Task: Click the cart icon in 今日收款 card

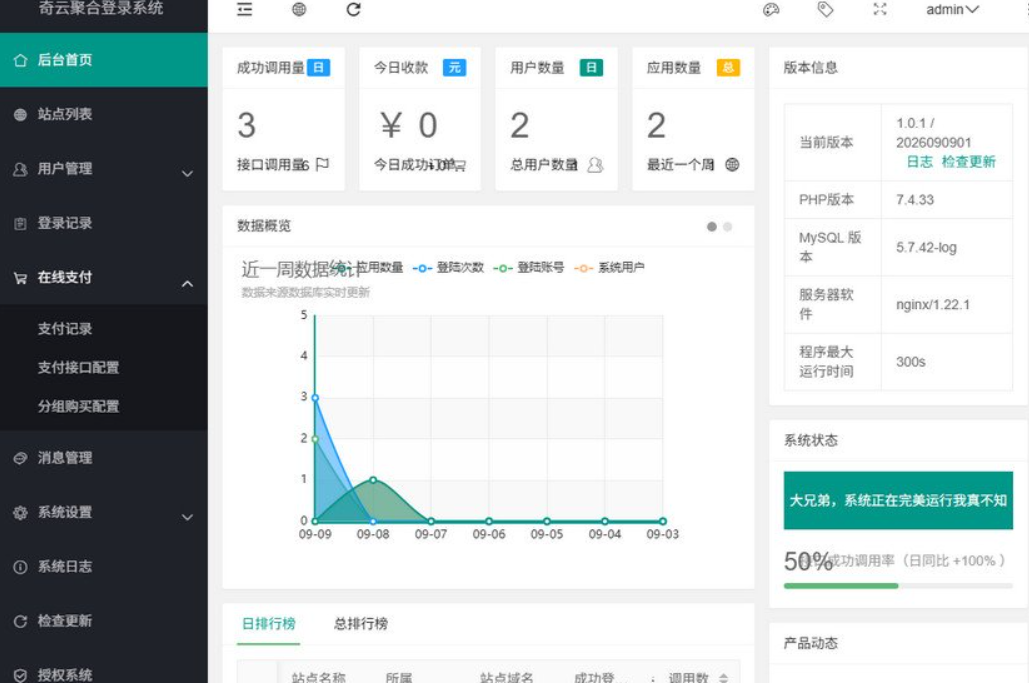Action: (x=459, y=165)
